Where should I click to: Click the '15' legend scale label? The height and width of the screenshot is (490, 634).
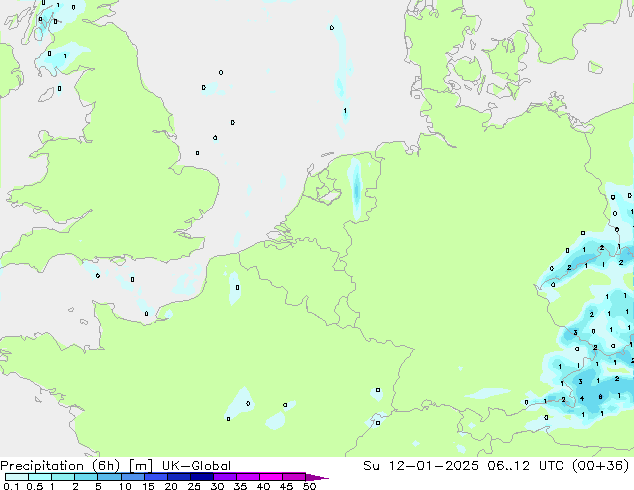(x=148, y=486)
